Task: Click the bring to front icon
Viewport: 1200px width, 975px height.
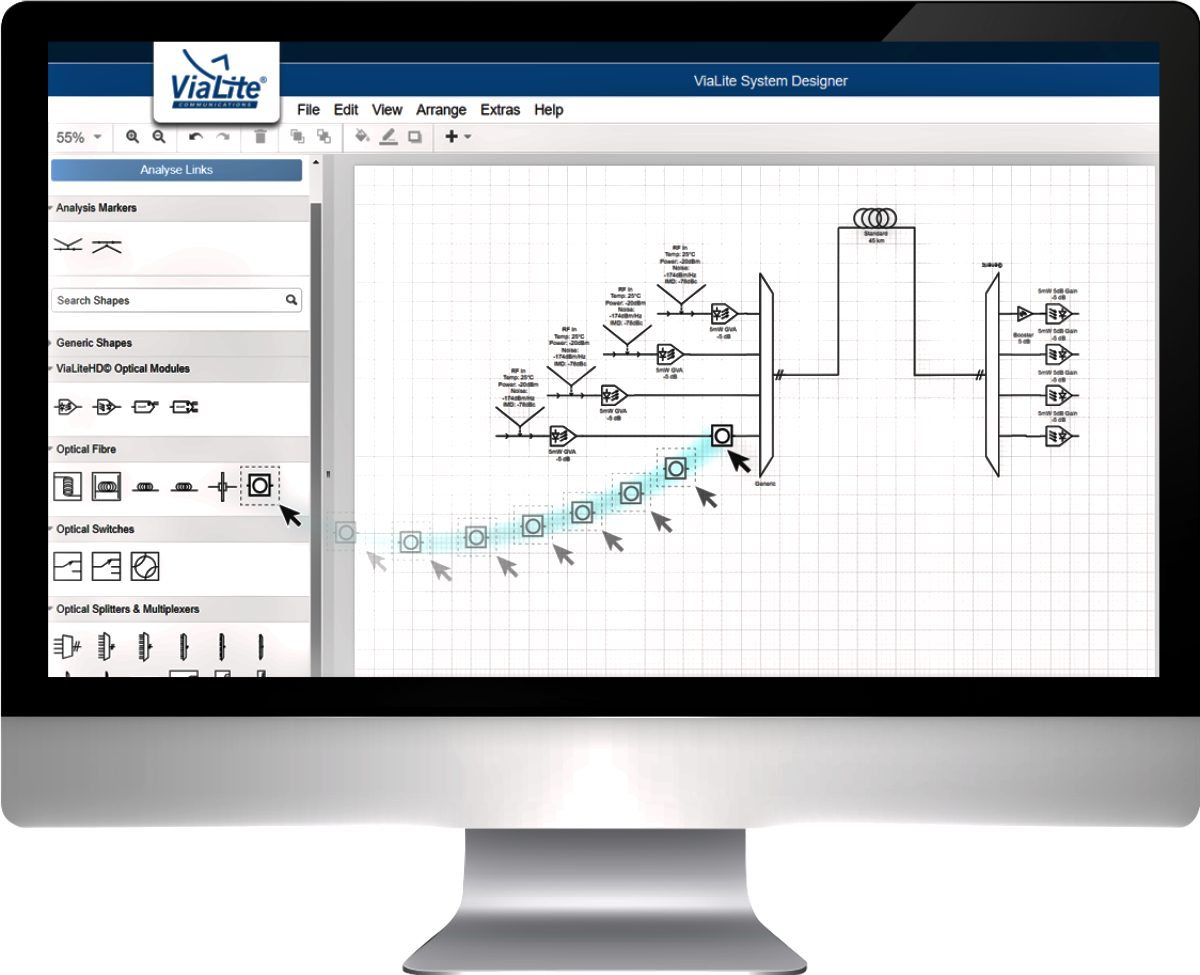Action: pyautogui.click(x=297, y=137)
